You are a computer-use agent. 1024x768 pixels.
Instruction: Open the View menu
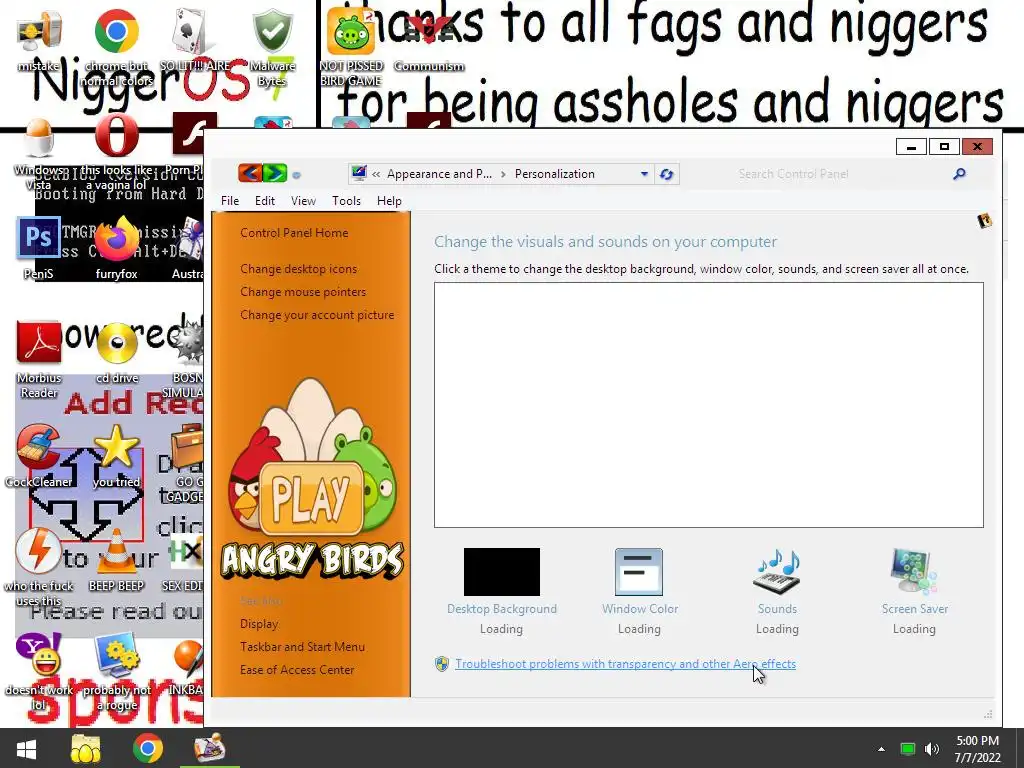303,201
